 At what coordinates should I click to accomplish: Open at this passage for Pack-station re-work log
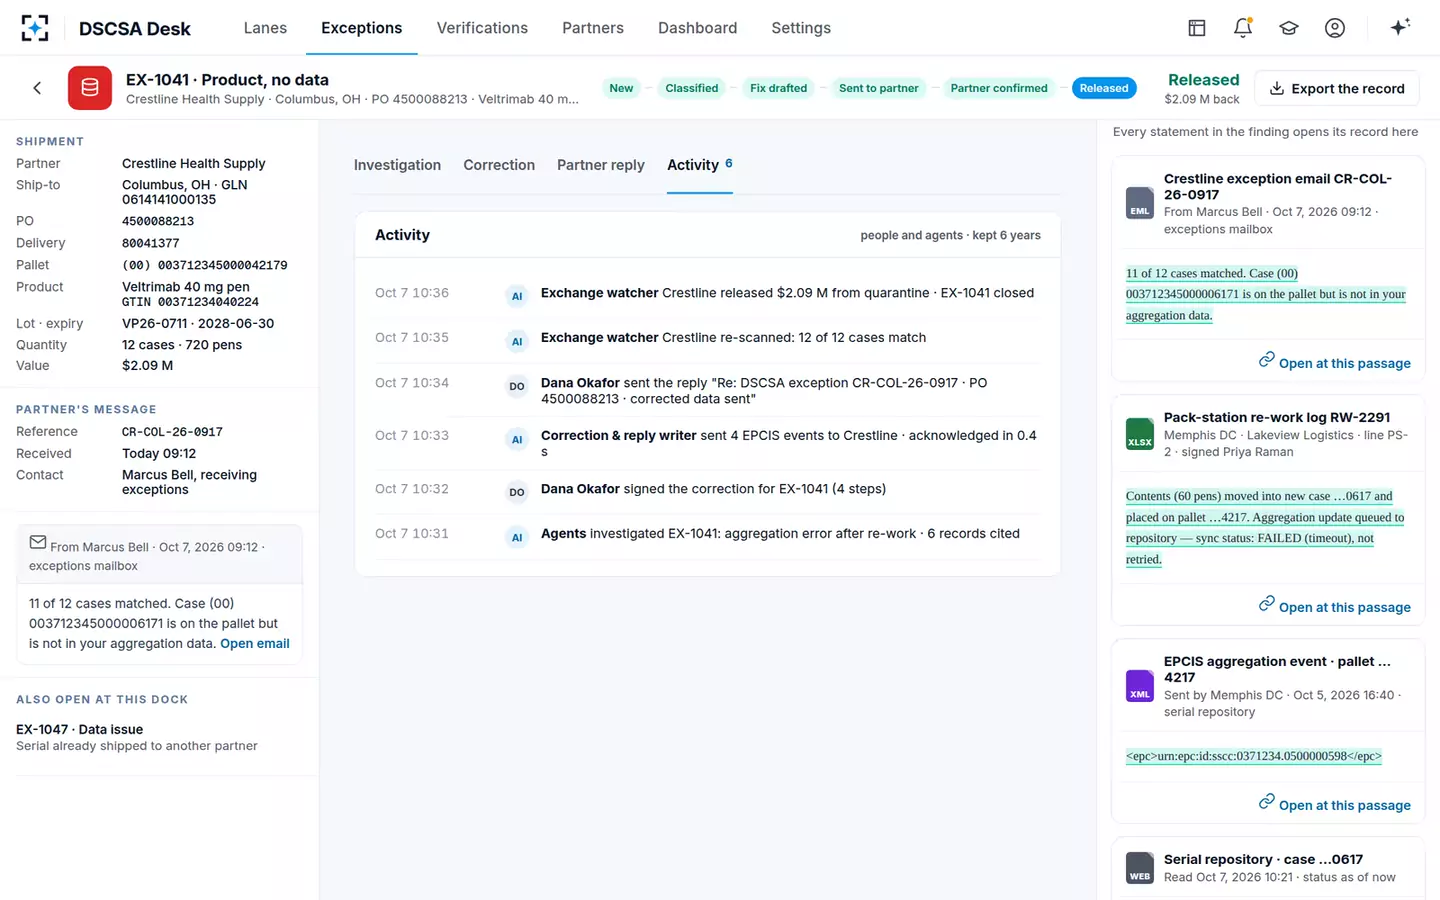click(1335, 606)
